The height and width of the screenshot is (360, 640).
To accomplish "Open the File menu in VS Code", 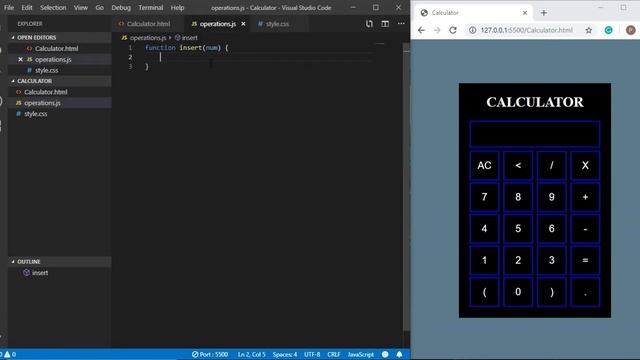I will point(9,7).
